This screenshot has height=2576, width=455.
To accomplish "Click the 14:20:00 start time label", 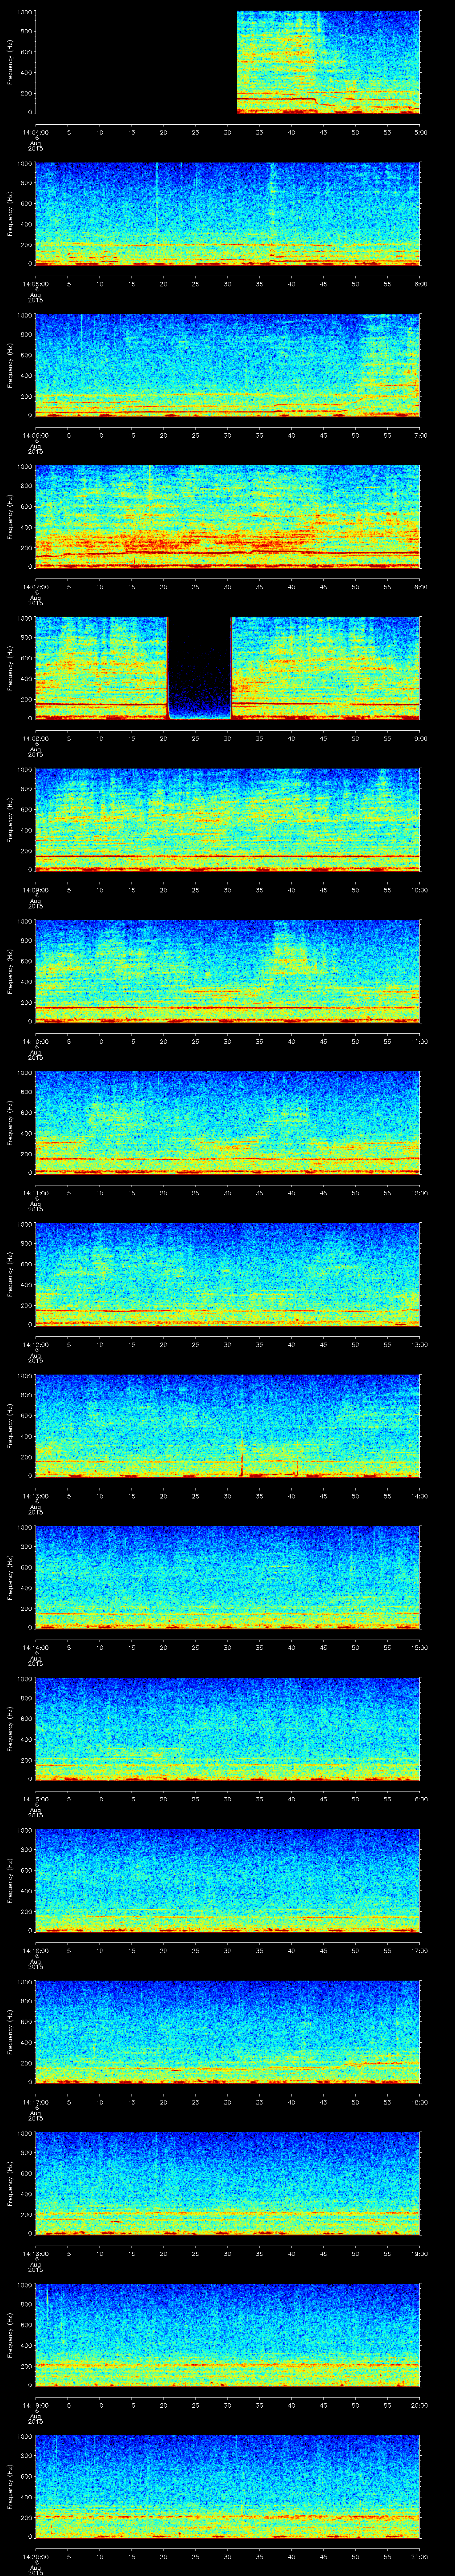I will 35,2556.
